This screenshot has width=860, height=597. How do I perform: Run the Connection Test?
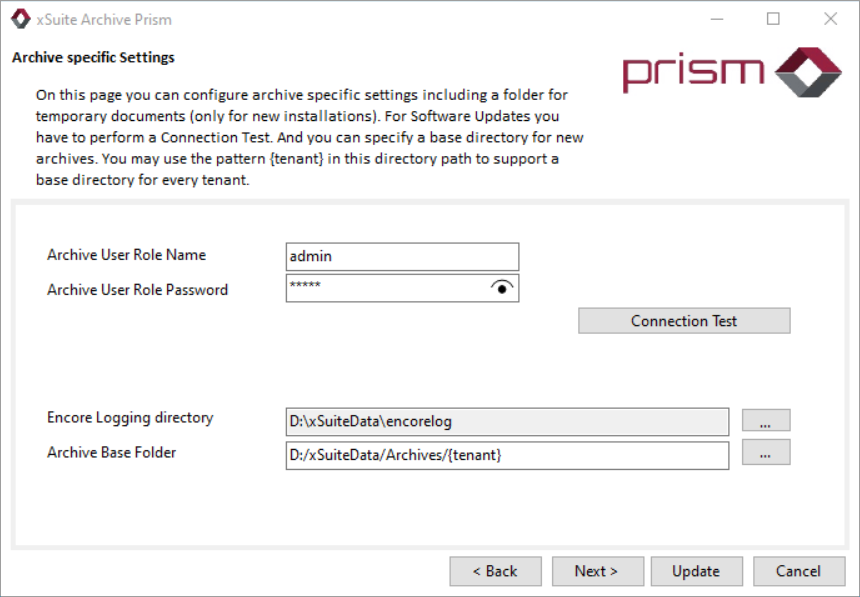pyautogui.click(x=684, y=321)
